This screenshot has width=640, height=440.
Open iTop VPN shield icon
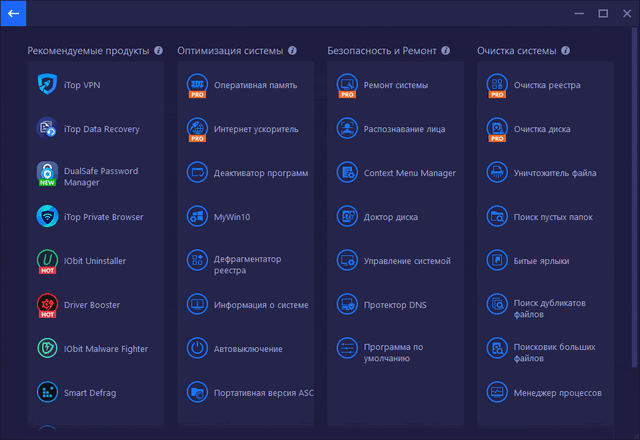(x=47, y=84)
